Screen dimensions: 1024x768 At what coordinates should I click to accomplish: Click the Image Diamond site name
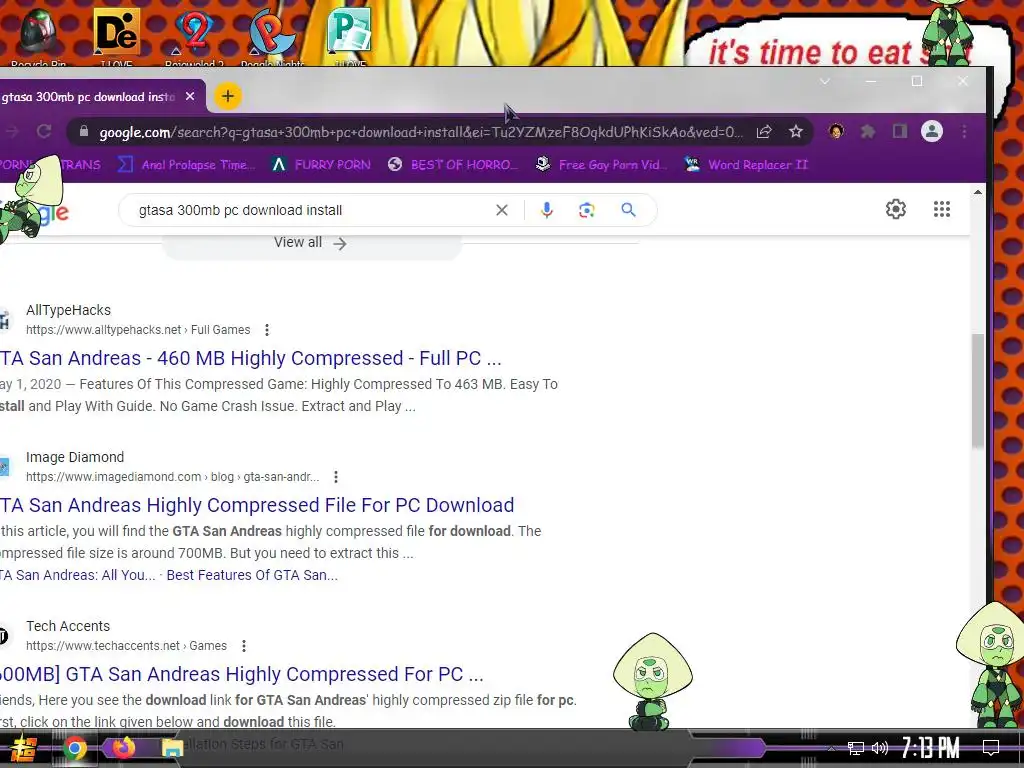[x=75, y=457]
